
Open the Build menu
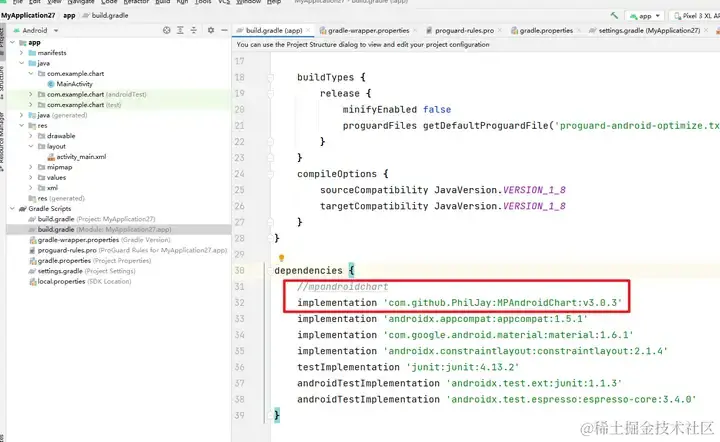coord(163,2)
